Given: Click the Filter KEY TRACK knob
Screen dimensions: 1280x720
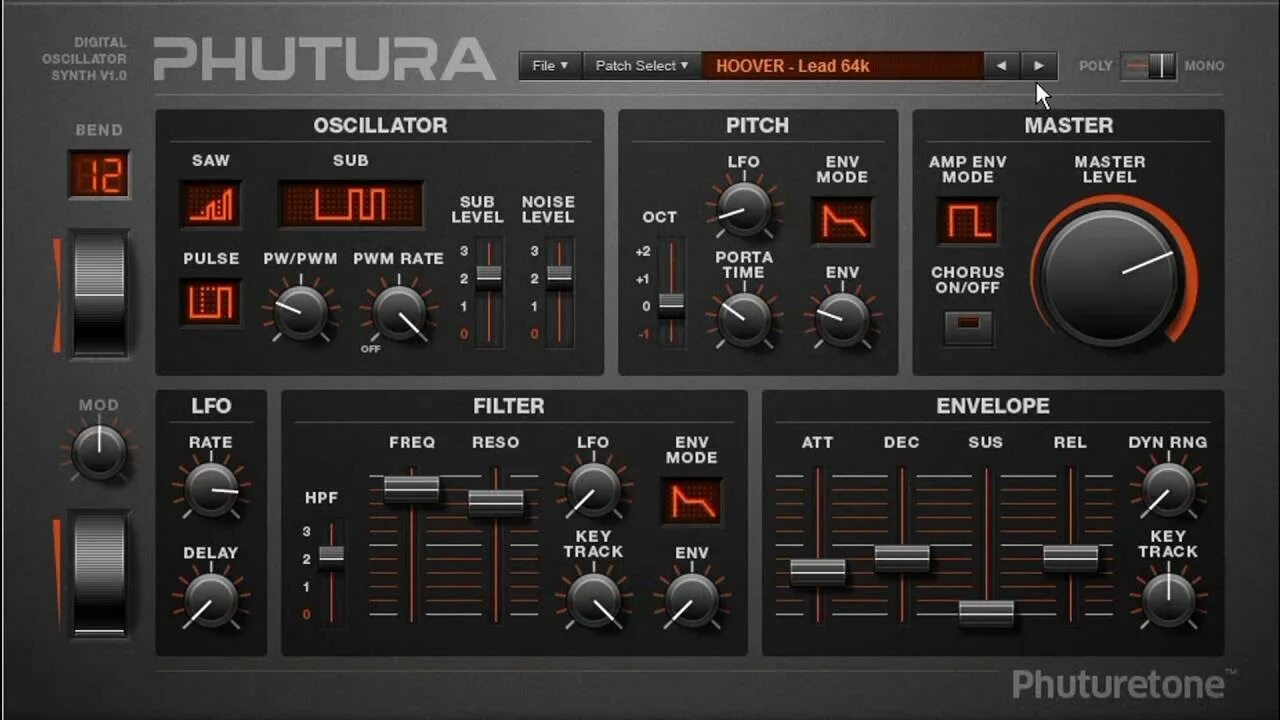Looking at the screenshot, I should click(593, 600).
